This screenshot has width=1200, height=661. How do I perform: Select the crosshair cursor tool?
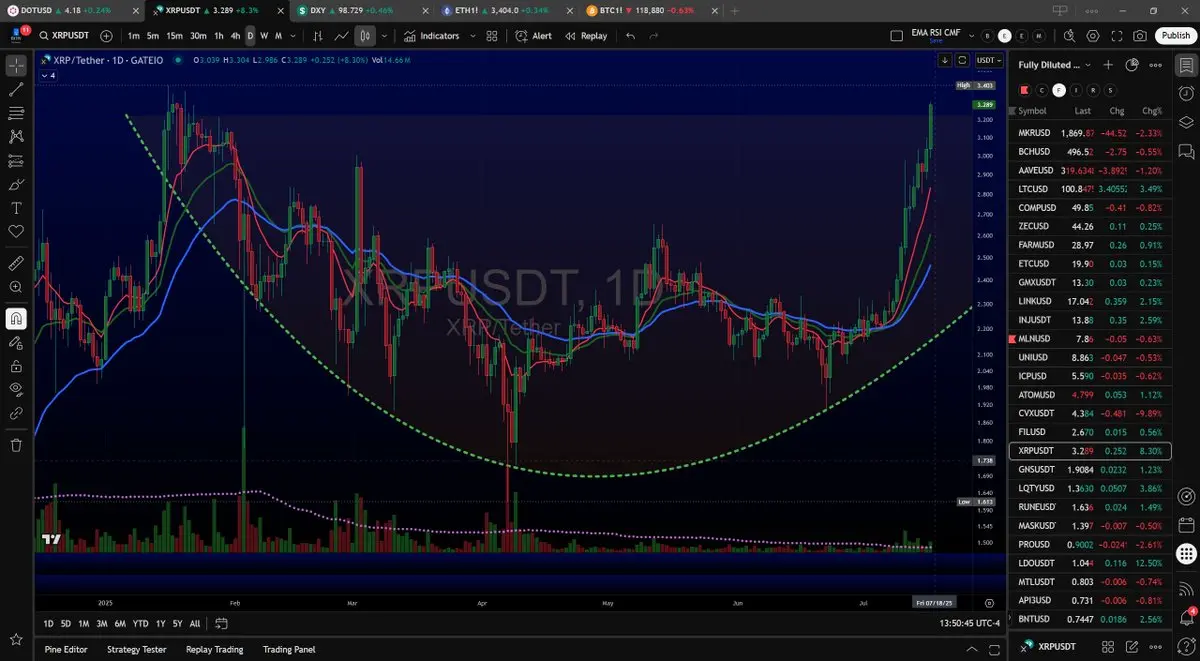[16, 66]
